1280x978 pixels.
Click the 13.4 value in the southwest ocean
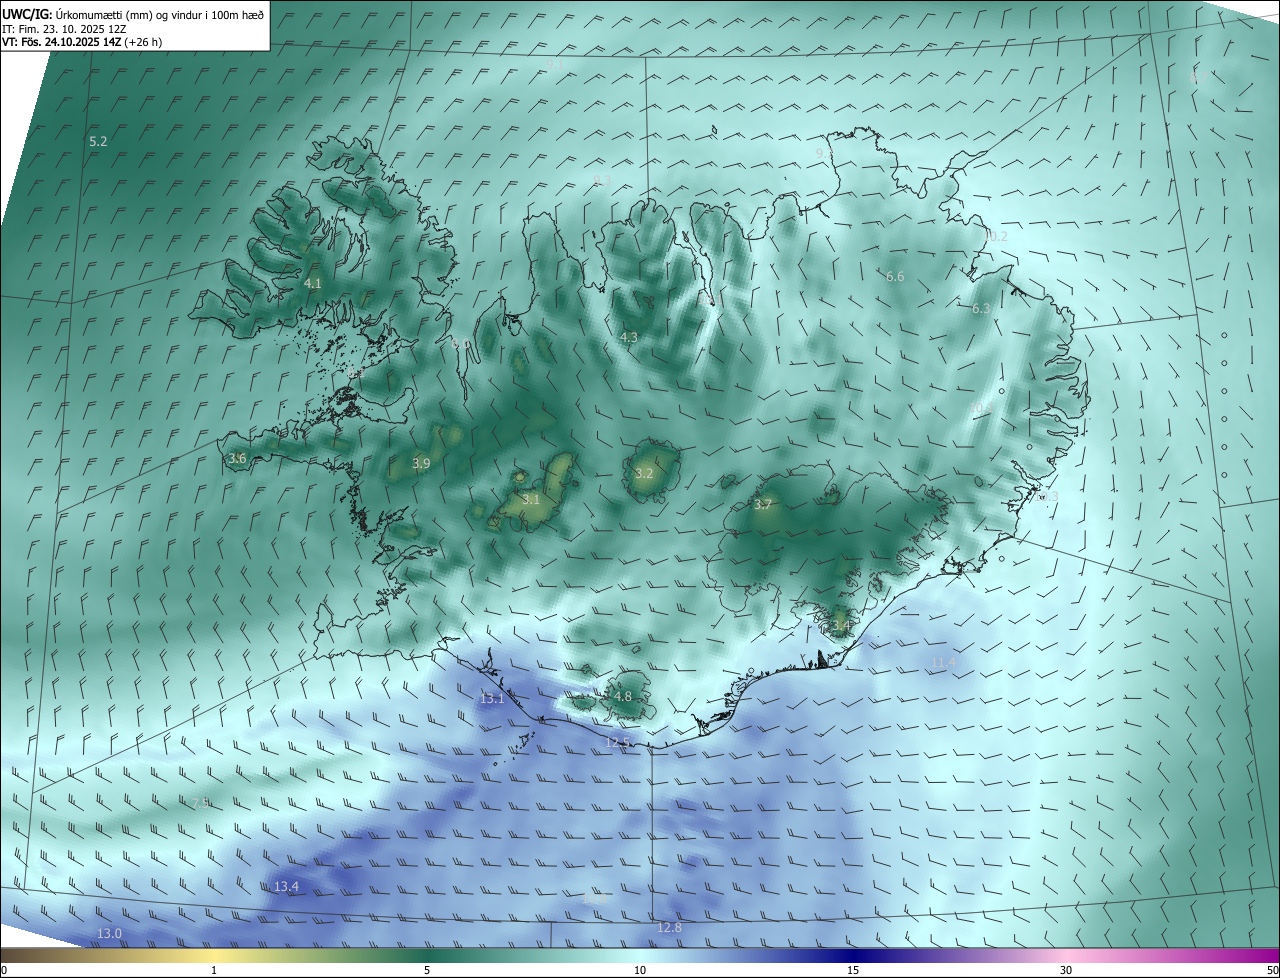tap(286, 887)
